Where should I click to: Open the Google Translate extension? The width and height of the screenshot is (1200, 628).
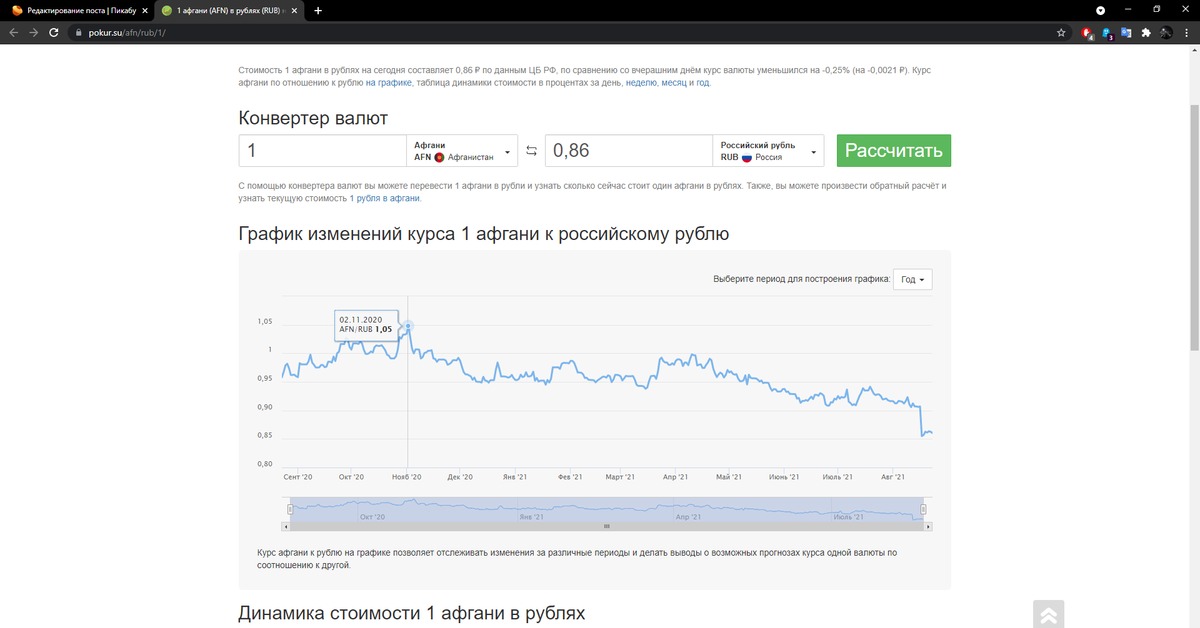1126,32
